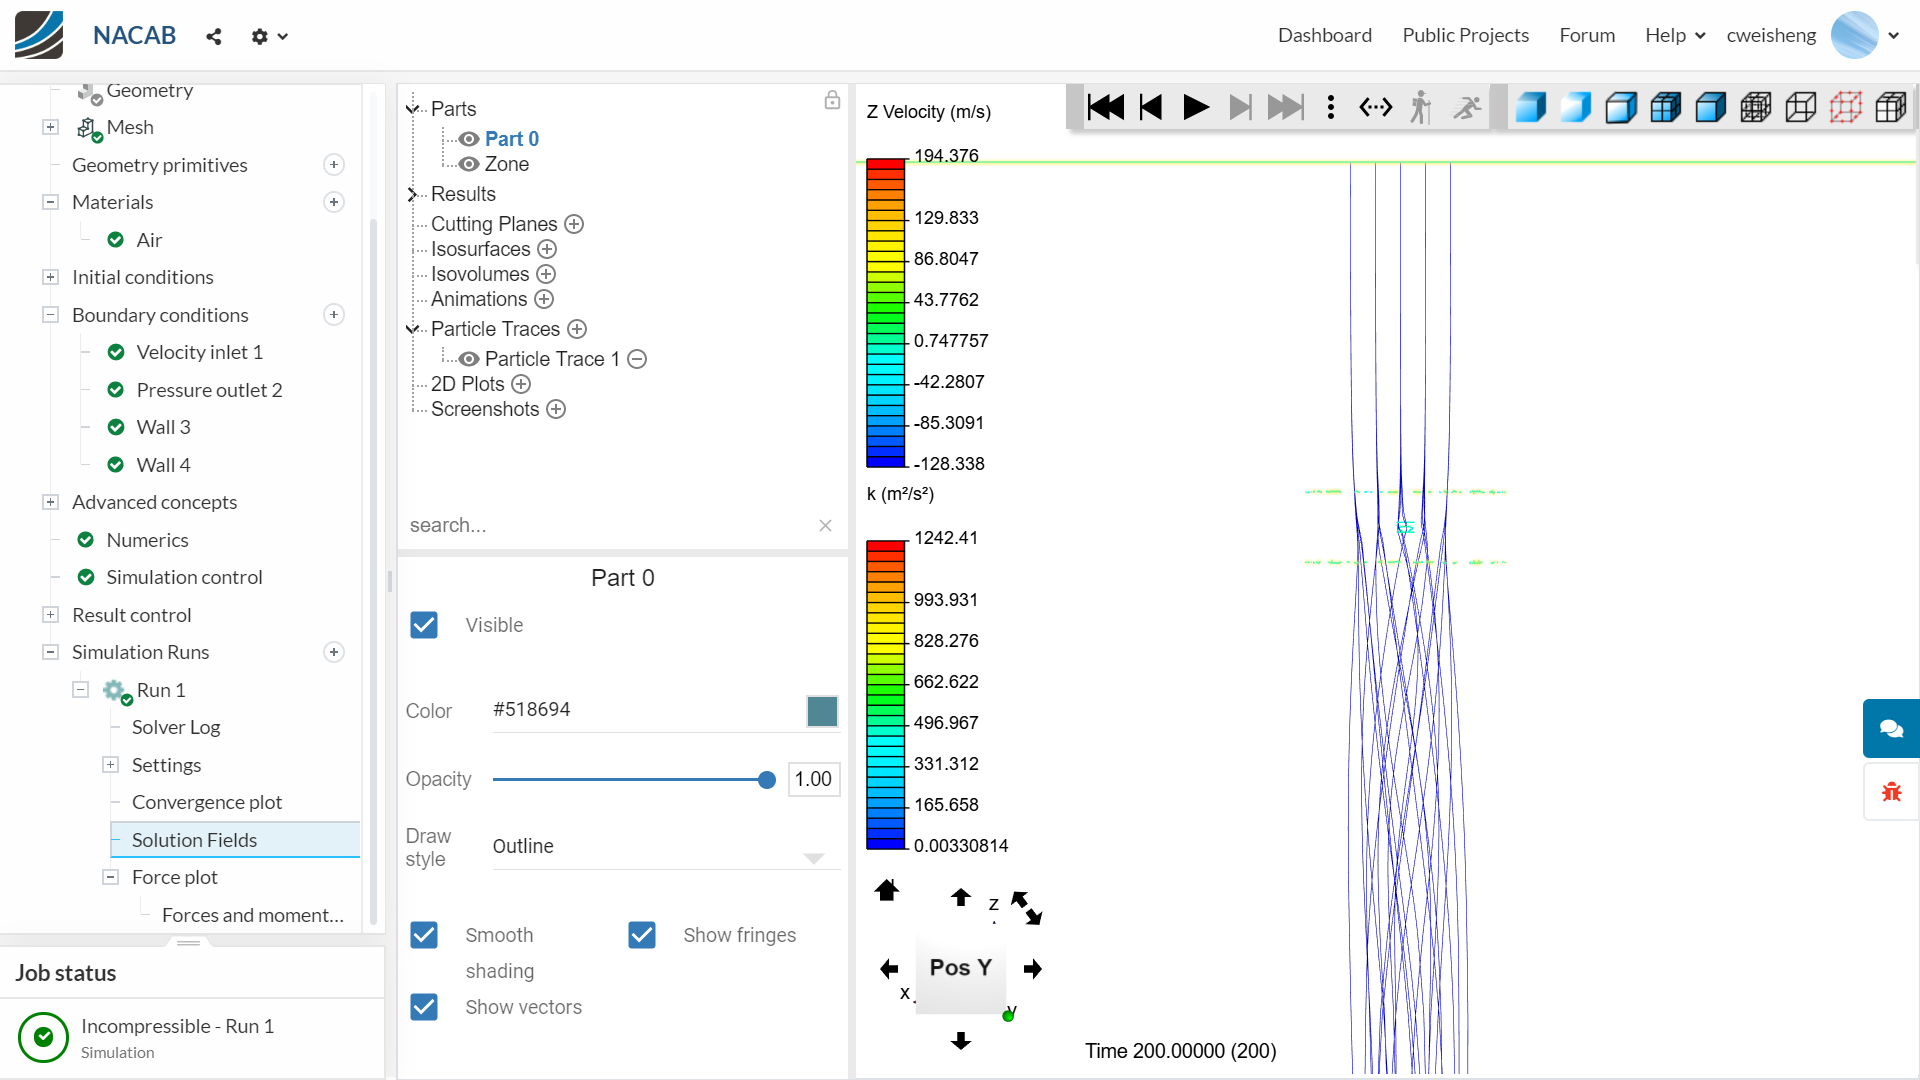Expand the Initial conditions node

[50, 277]
